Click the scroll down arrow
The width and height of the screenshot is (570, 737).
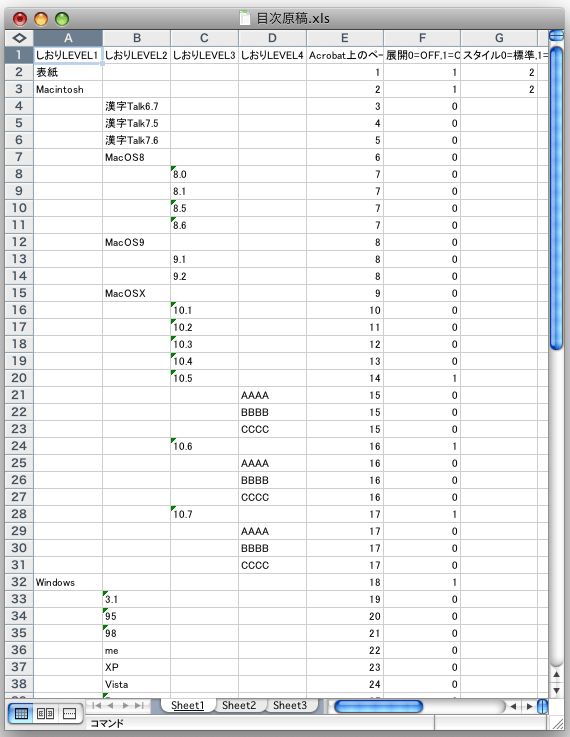click(556, 690)
